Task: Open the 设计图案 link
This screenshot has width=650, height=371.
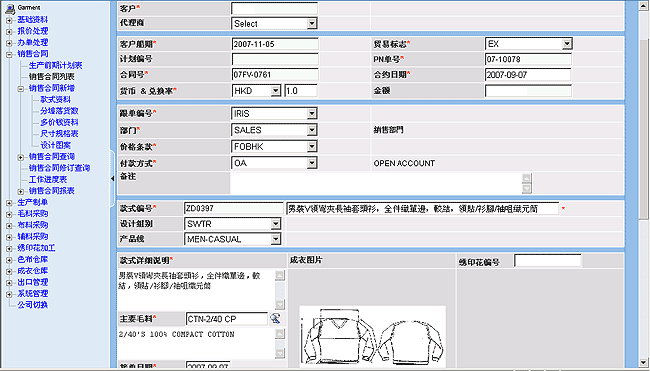Action: coord(56,145)
